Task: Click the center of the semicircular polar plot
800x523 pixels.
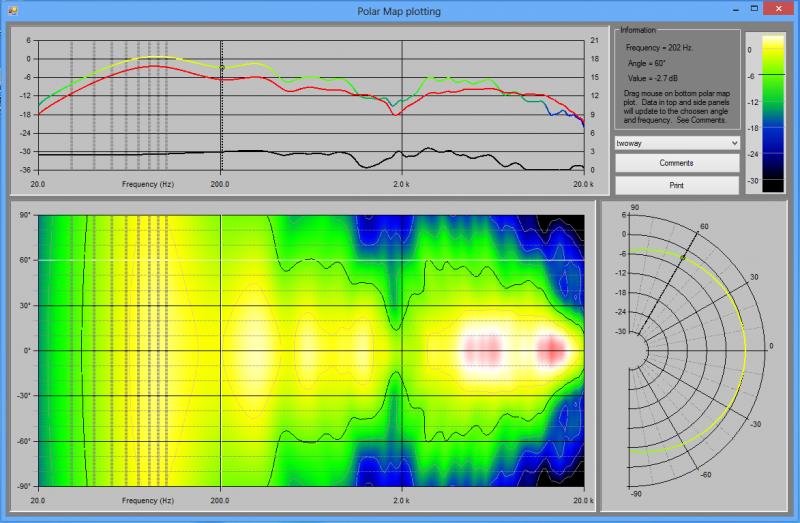Action: tap(628, 347)
